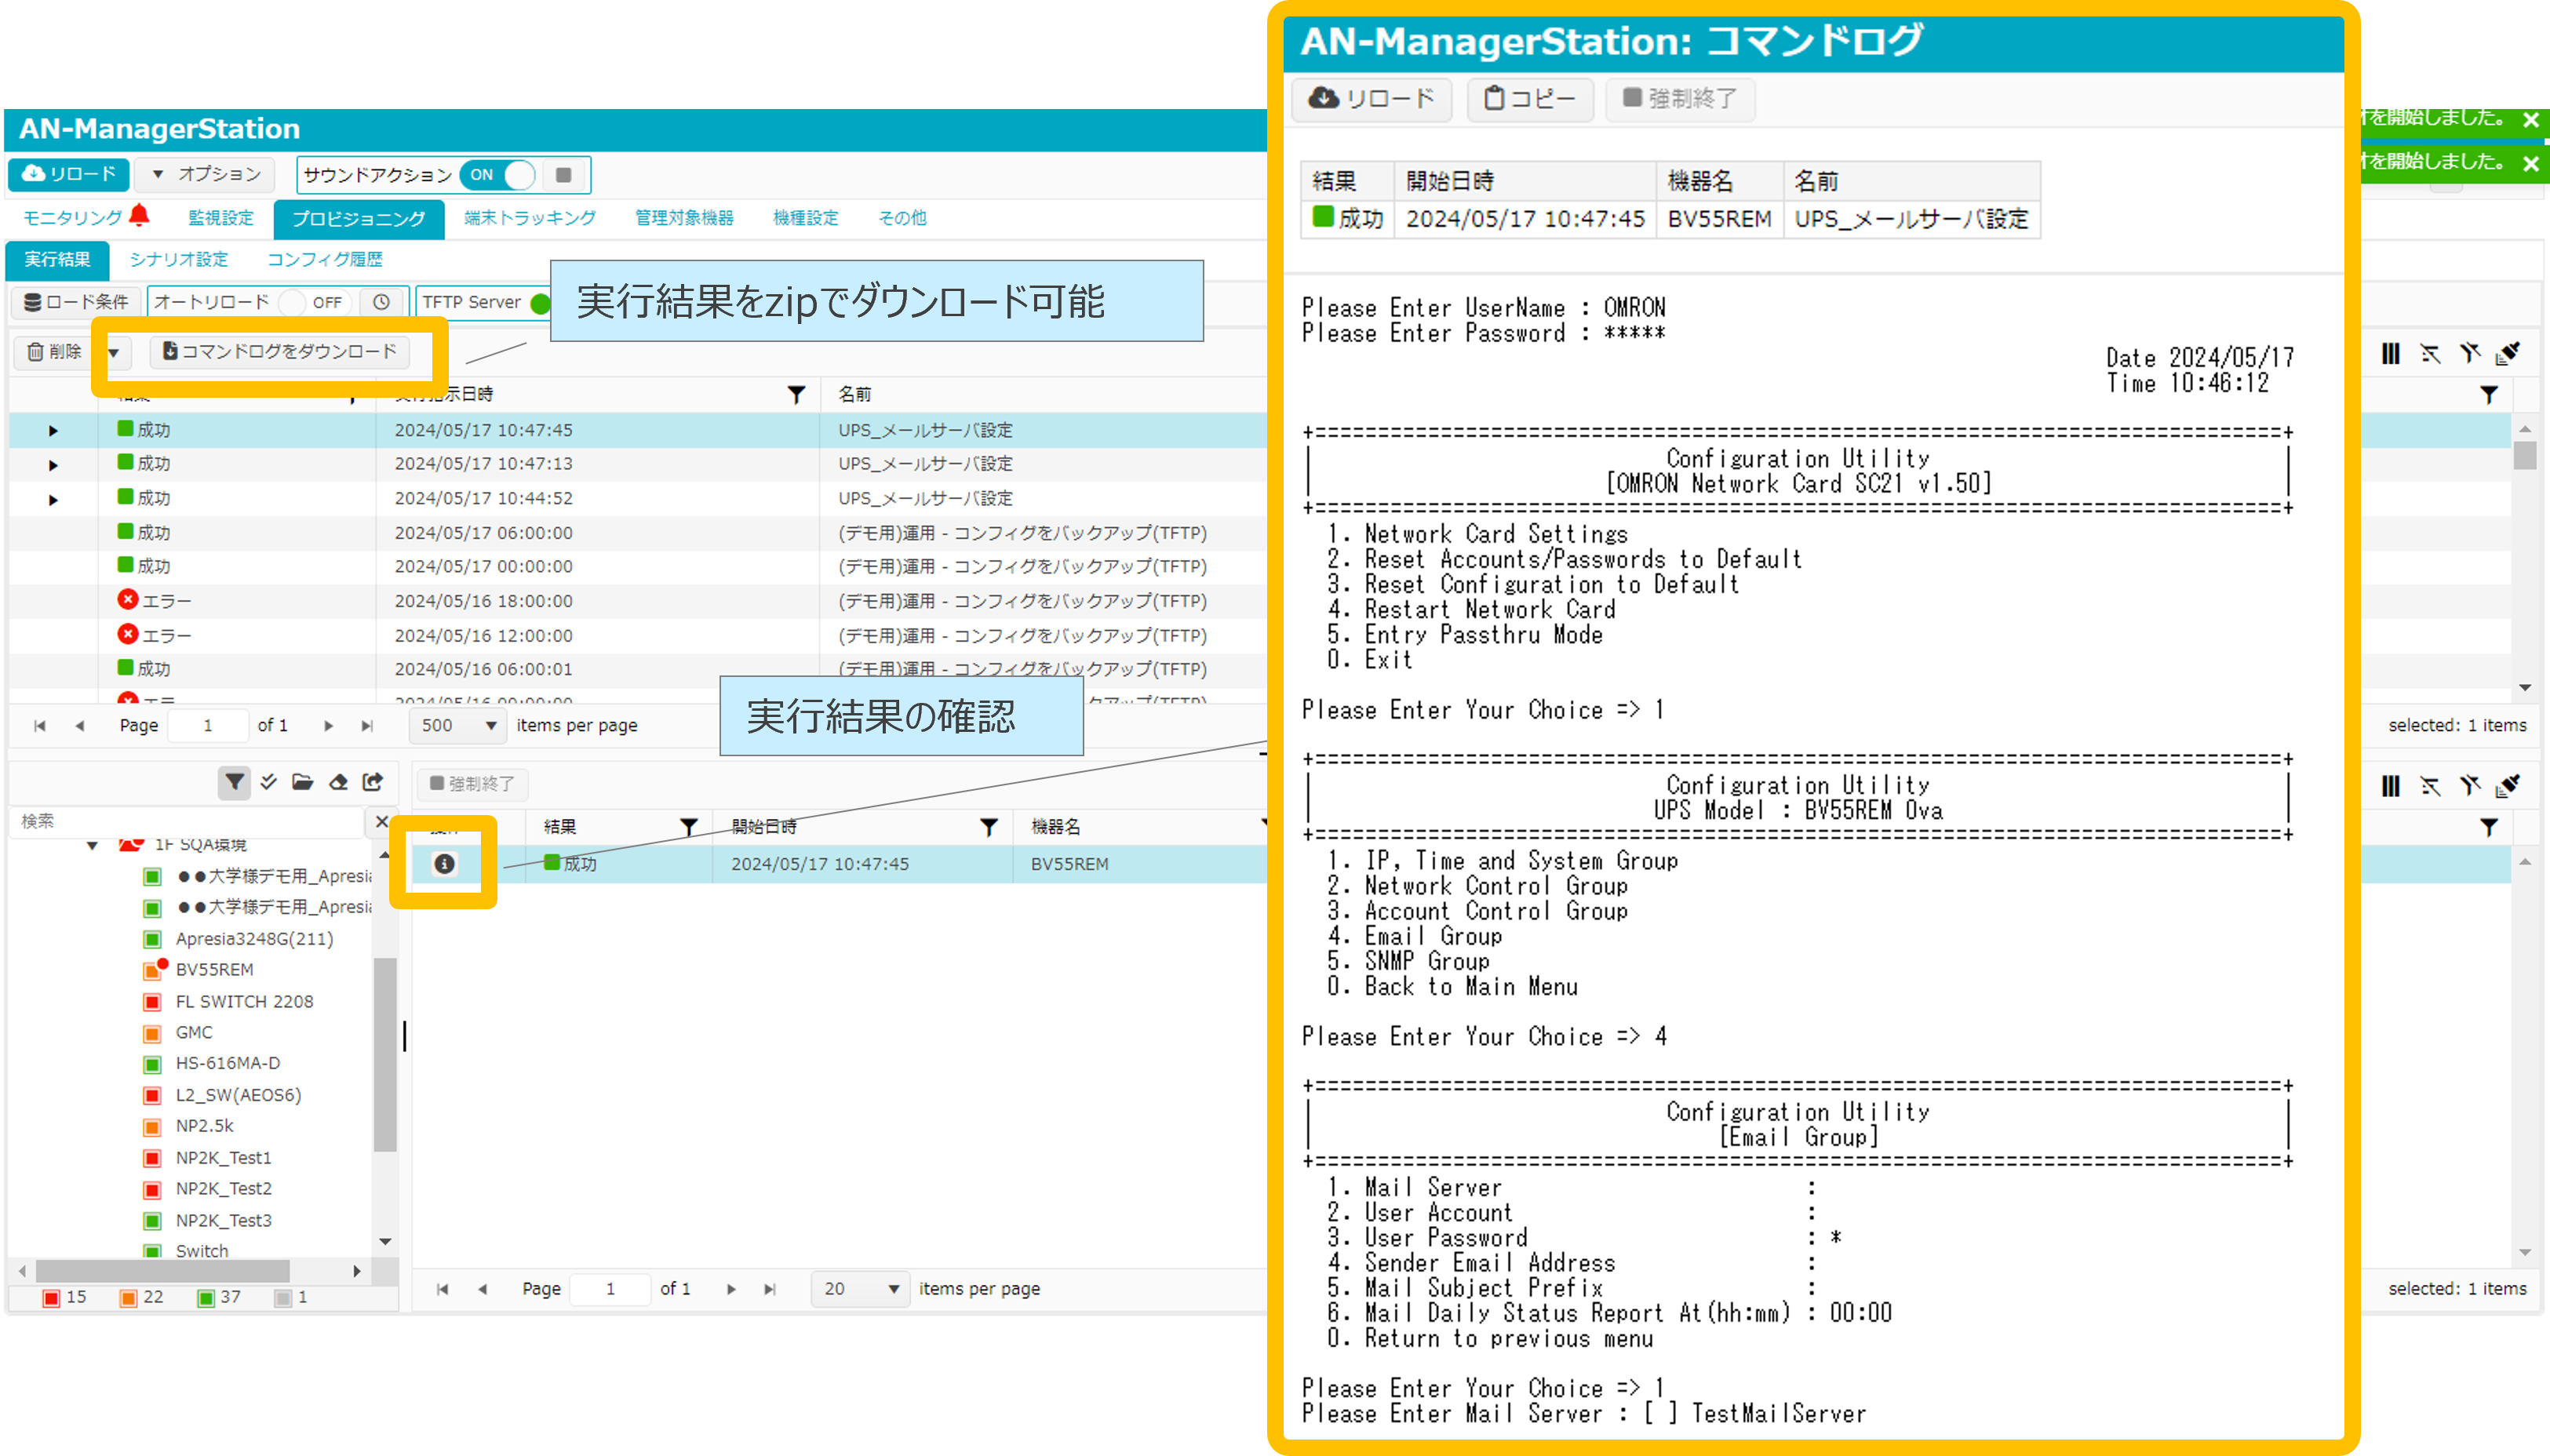Select the 実行結果 sub-tab
2550x1456 pixels.
(x=57, y=259)
